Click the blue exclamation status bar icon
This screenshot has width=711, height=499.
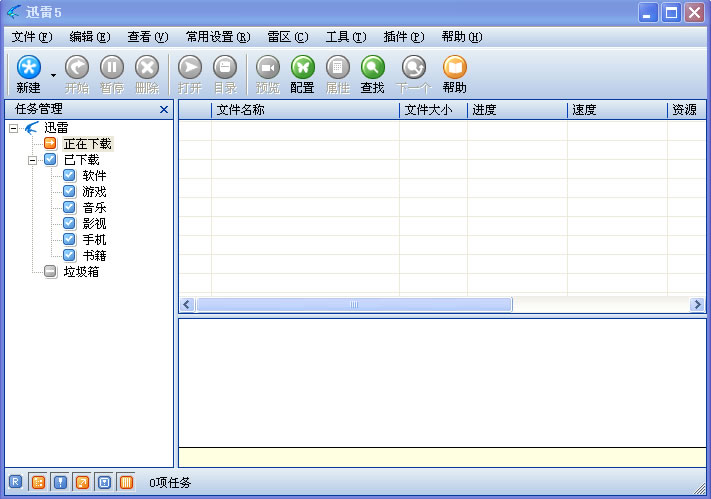pyautogui.click(x=60, y=482)
